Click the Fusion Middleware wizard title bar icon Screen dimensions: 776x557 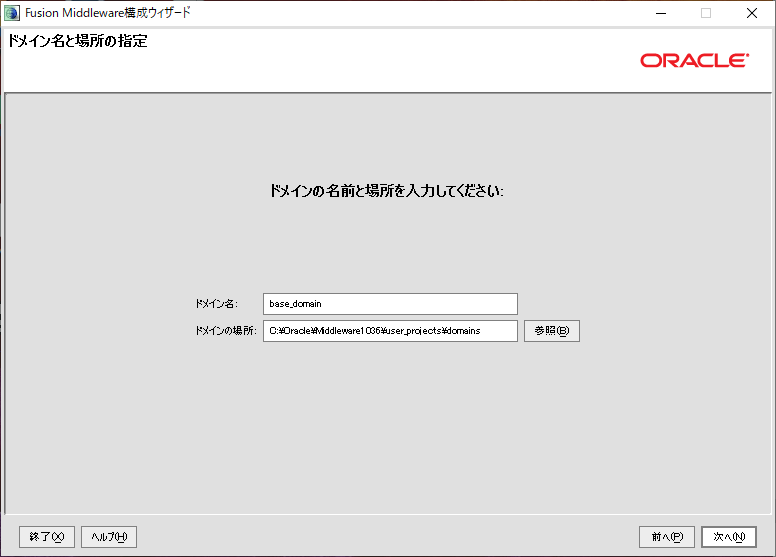(11, 13)
